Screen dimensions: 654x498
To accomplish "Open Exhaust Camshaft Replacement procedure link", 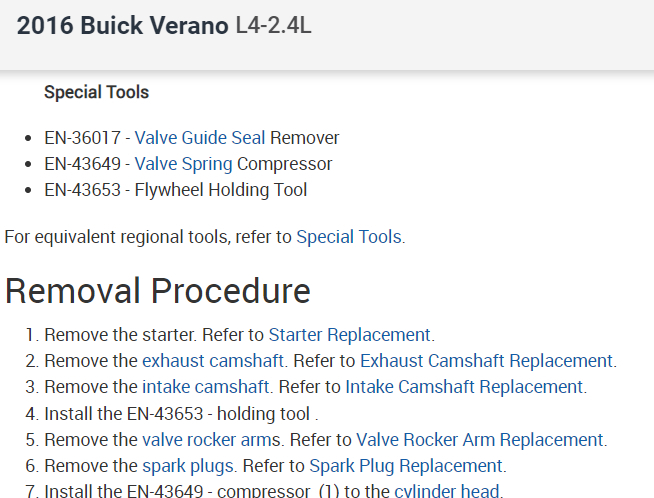I will pos(486,361).
